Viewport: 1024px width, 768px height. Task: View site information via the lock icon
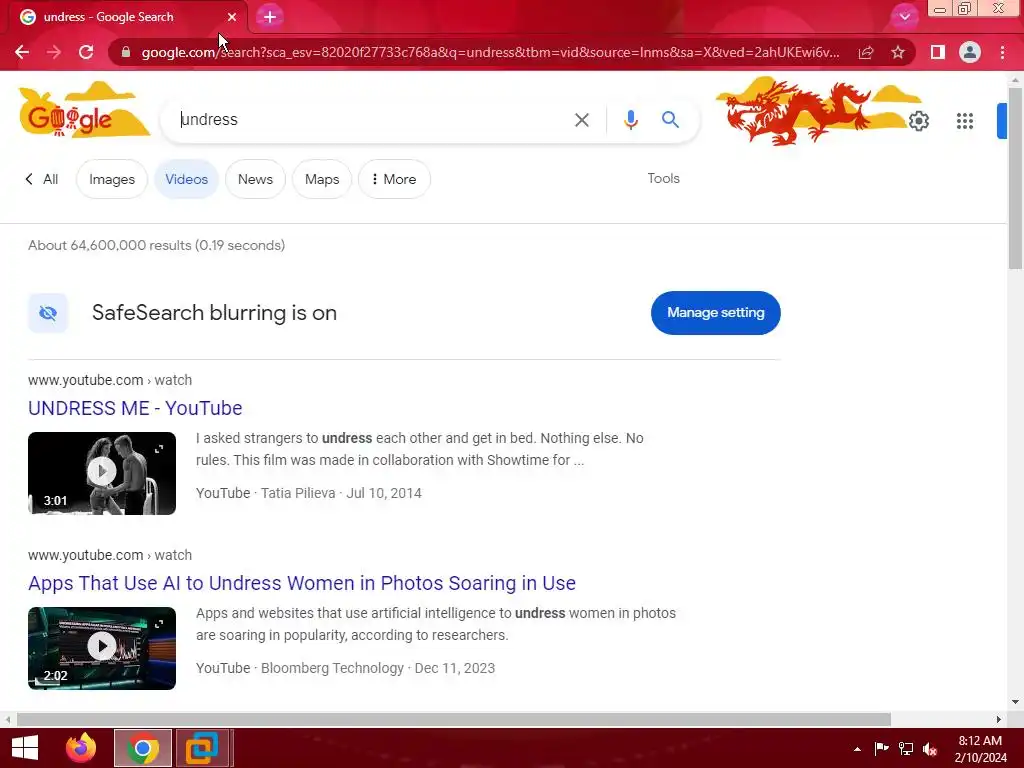(x=126, y=52)
